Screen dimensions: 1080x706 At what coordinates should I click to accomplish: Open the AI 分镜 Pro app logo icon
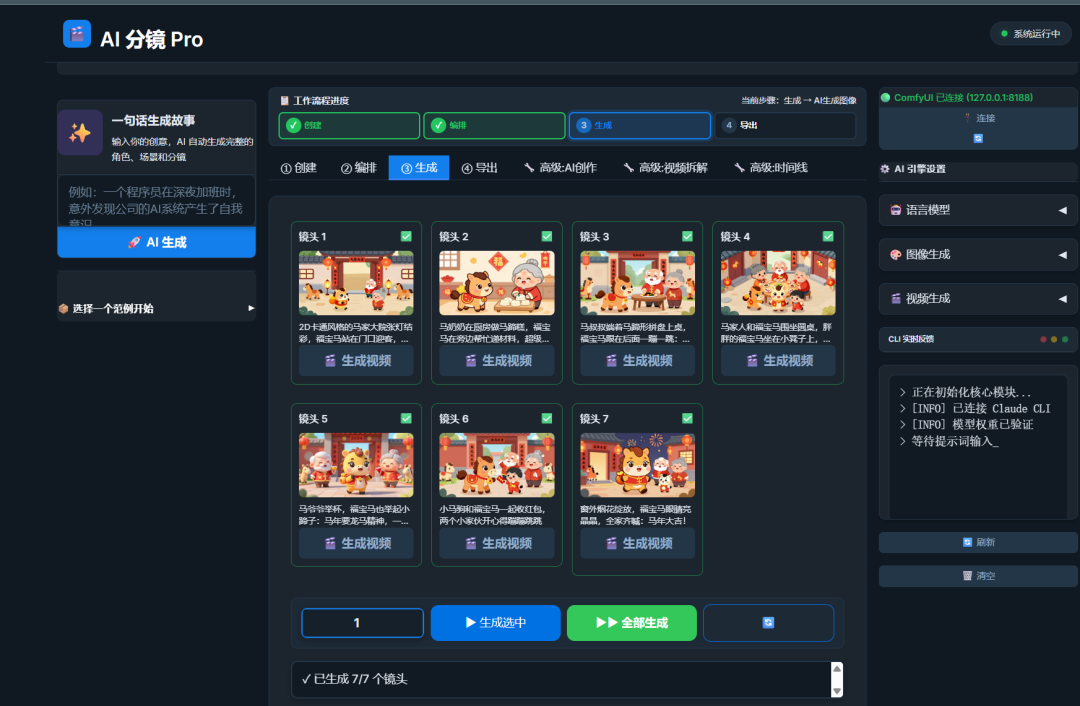pos(77,34)
